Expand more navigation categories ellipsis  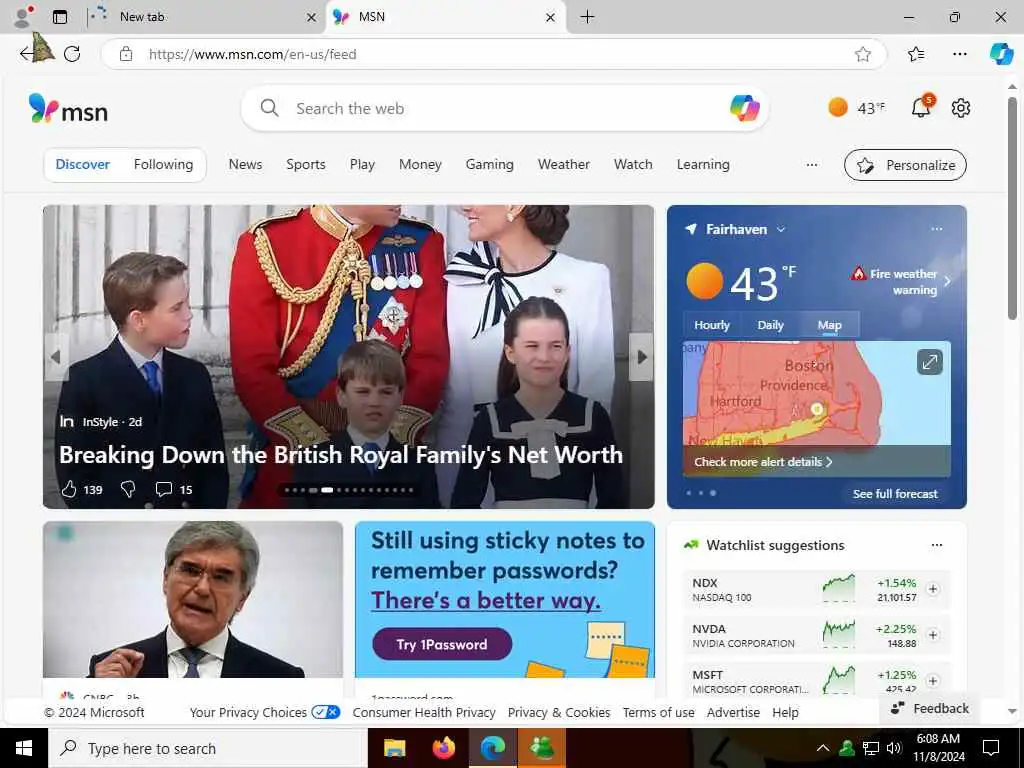point(812,165)
